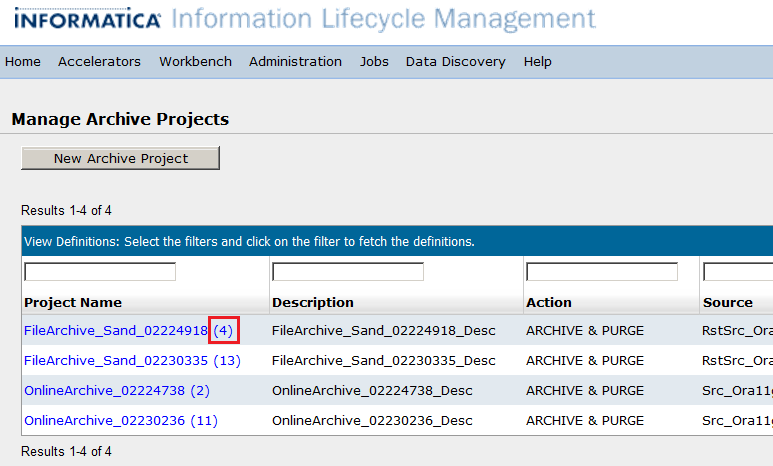Focus the Project Name filter field

tap(100, 272)
